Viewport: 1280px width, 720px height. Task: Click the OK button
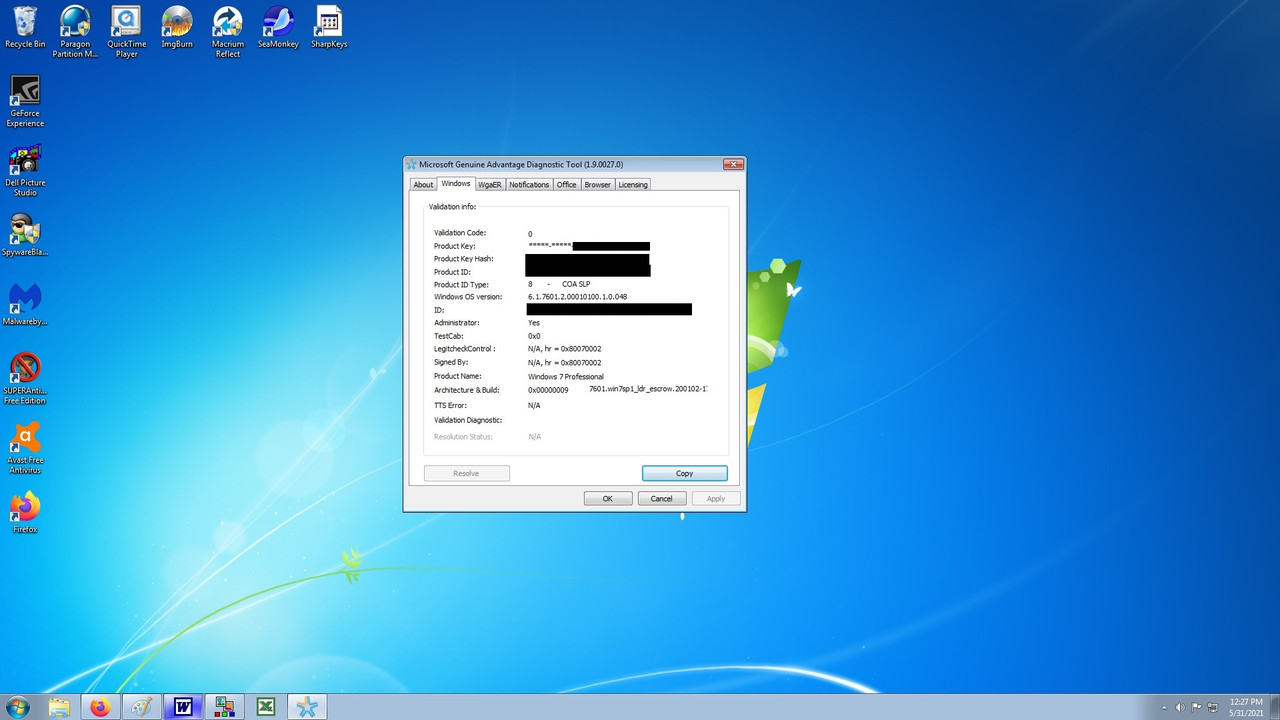[x=608, y=498]
